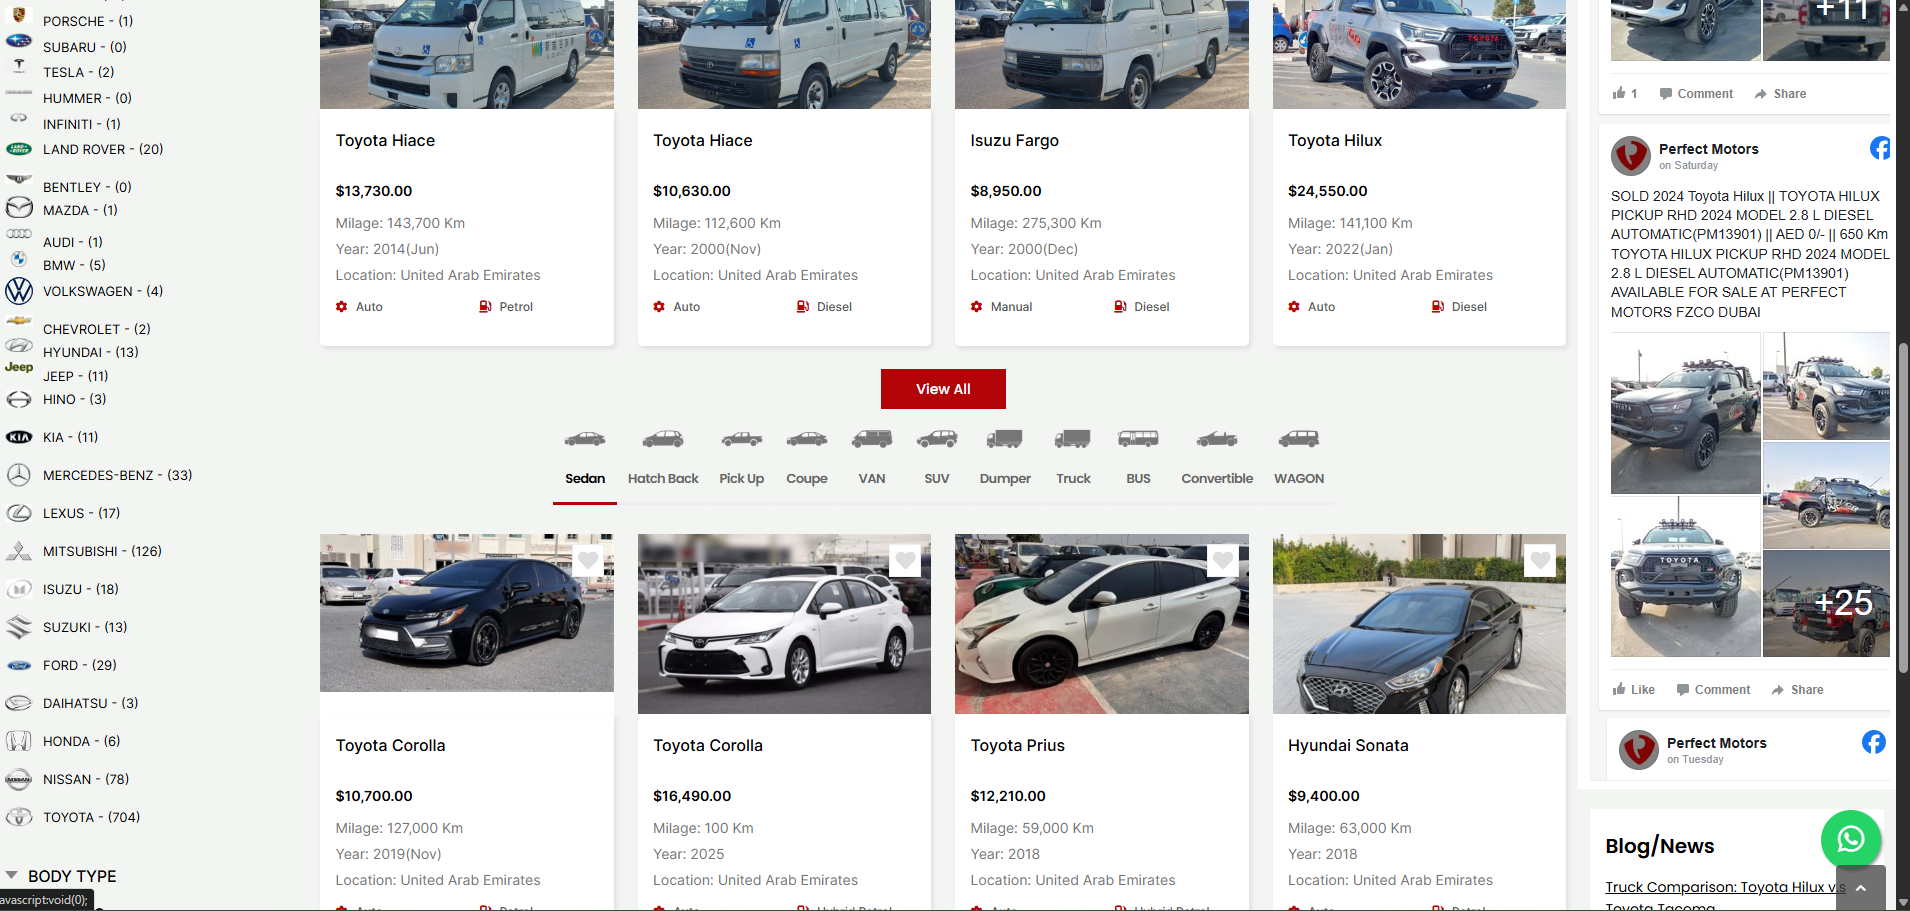Click the Toyota logo in brand list

tap(19, 817)
